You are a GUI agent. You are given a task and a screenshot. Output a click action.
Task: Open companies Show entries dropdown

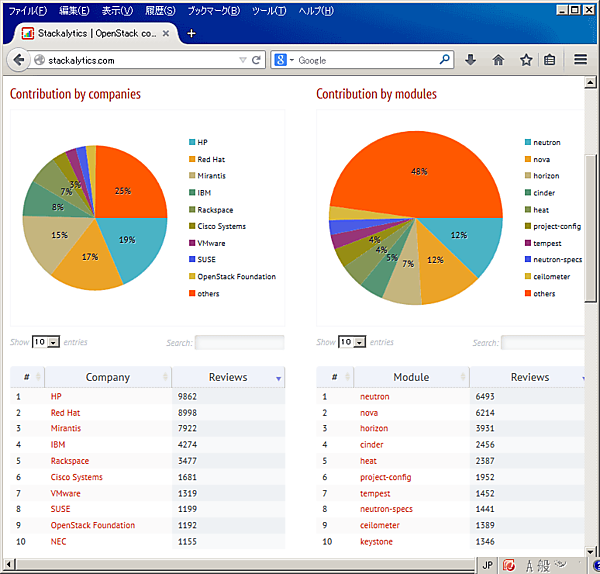click(x=46, y=342)
